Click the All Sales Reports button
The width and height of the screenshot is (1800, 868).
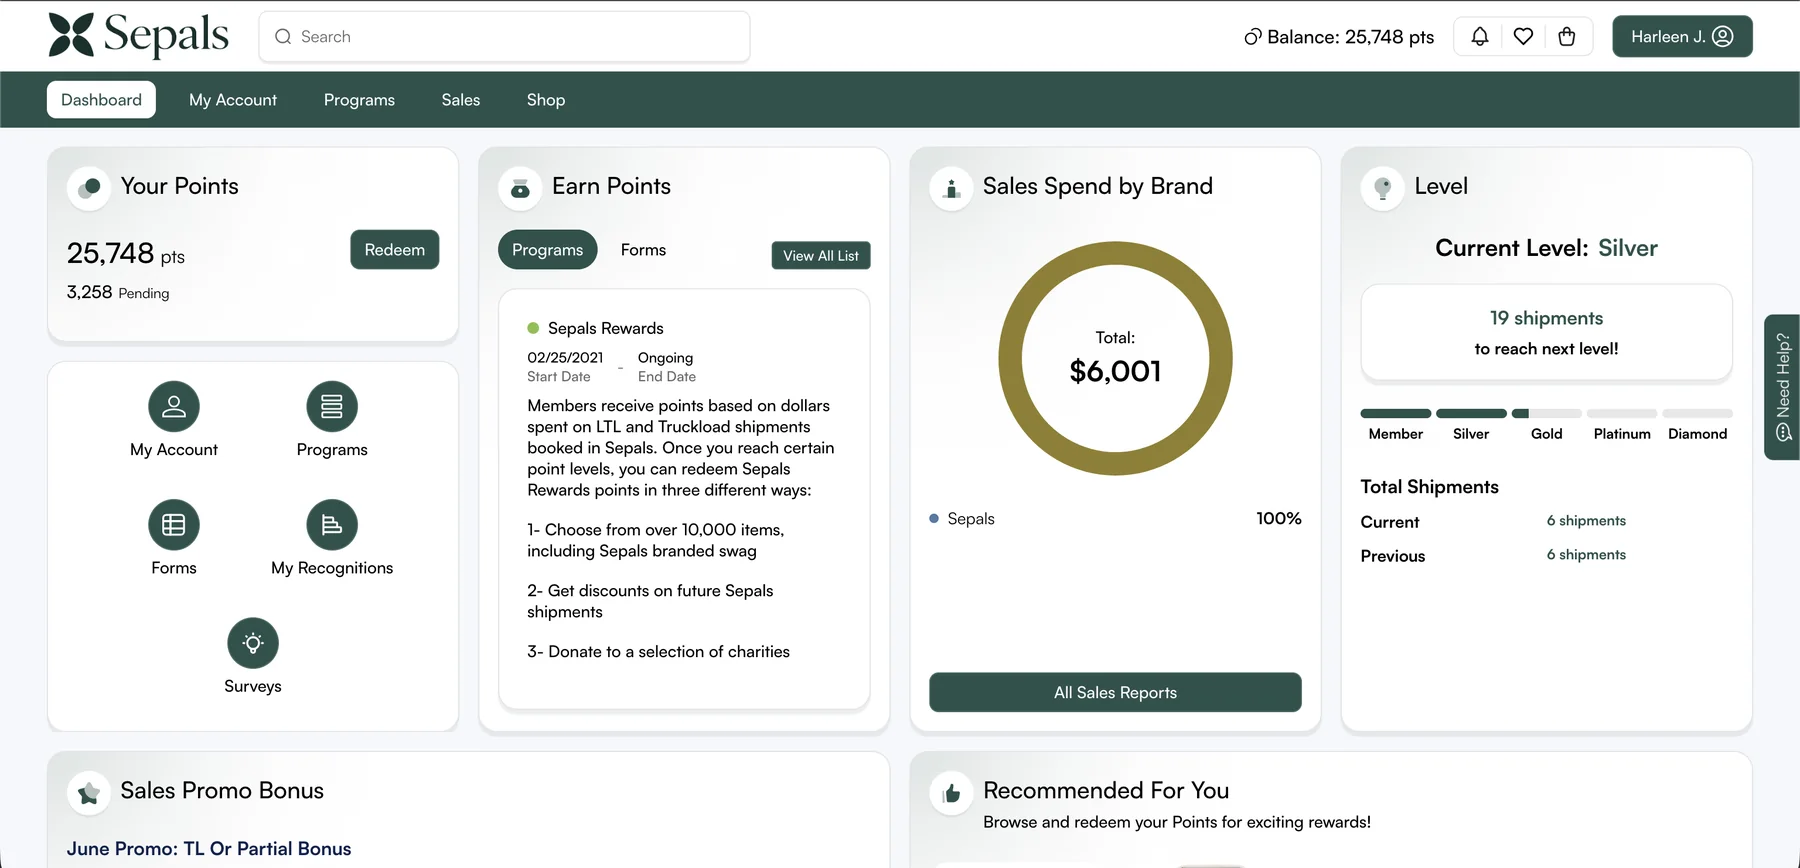click(1115, 692)
